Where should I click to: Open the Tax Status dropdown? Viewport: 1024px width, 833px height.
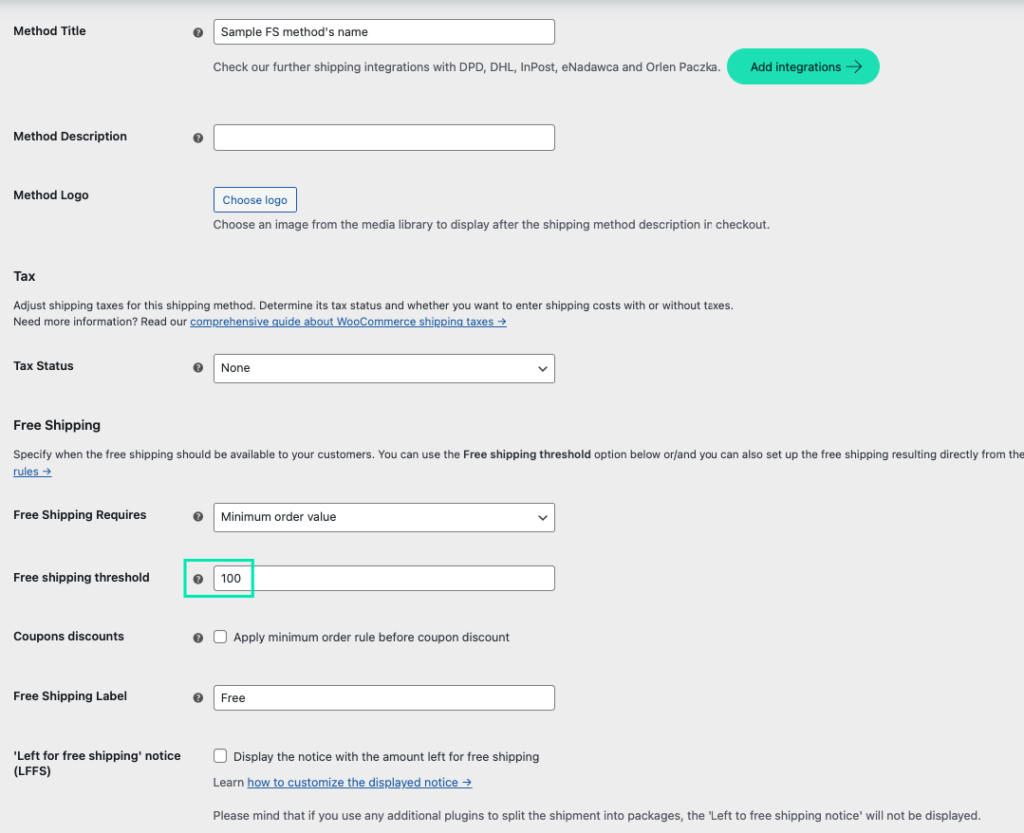[x=384, y=368]
